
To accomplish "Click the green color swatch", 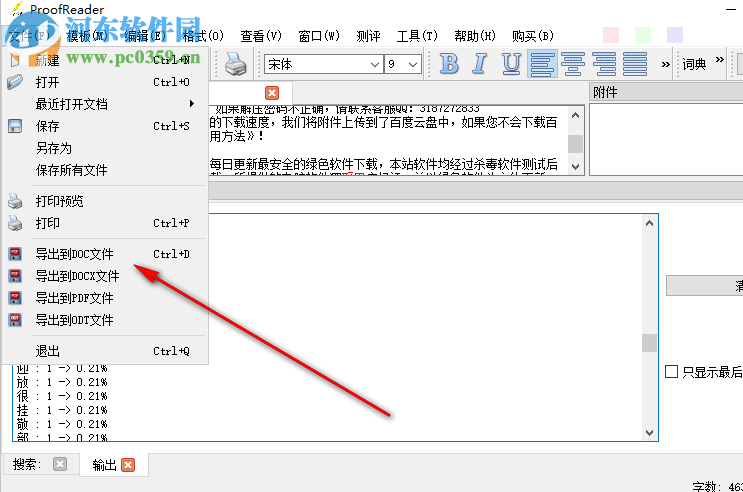I will [643, 35].
